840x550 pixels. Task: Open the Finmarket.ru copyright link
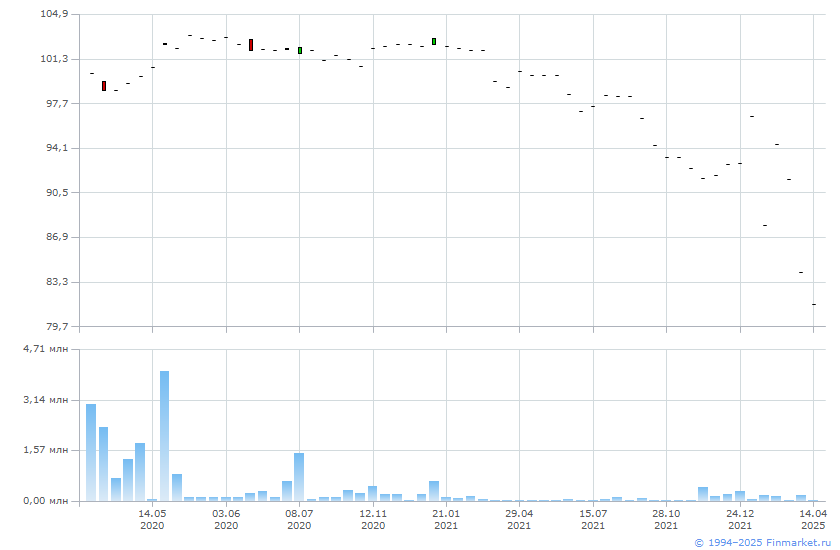click(762, 543)
